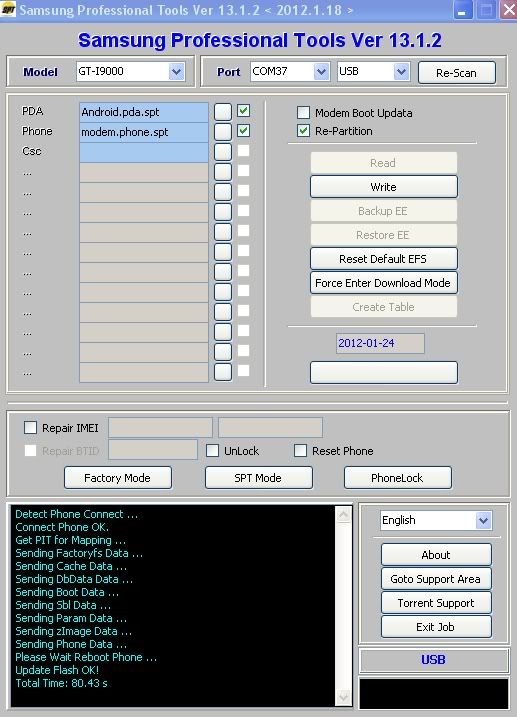Open the About dialog

tap(436, 555)
